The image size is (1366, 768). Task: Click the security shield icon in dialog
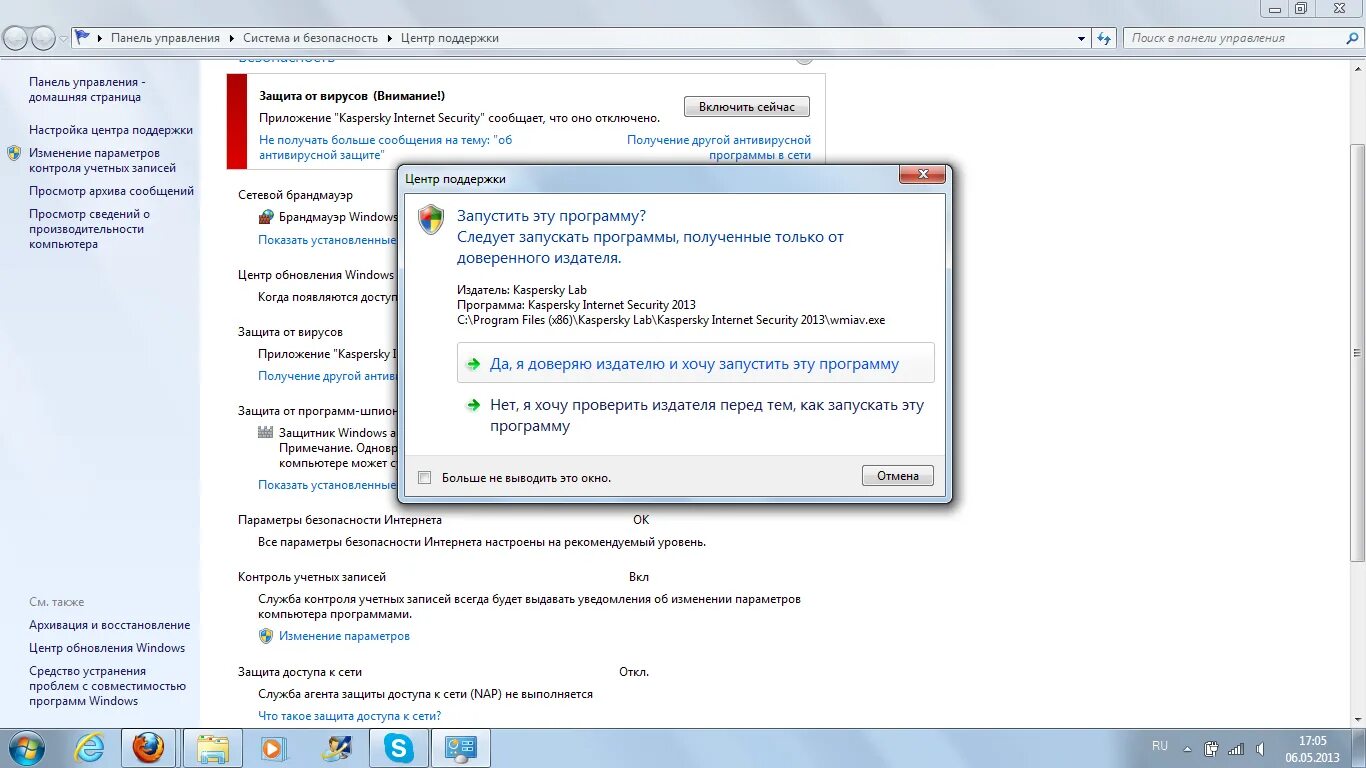431,220
